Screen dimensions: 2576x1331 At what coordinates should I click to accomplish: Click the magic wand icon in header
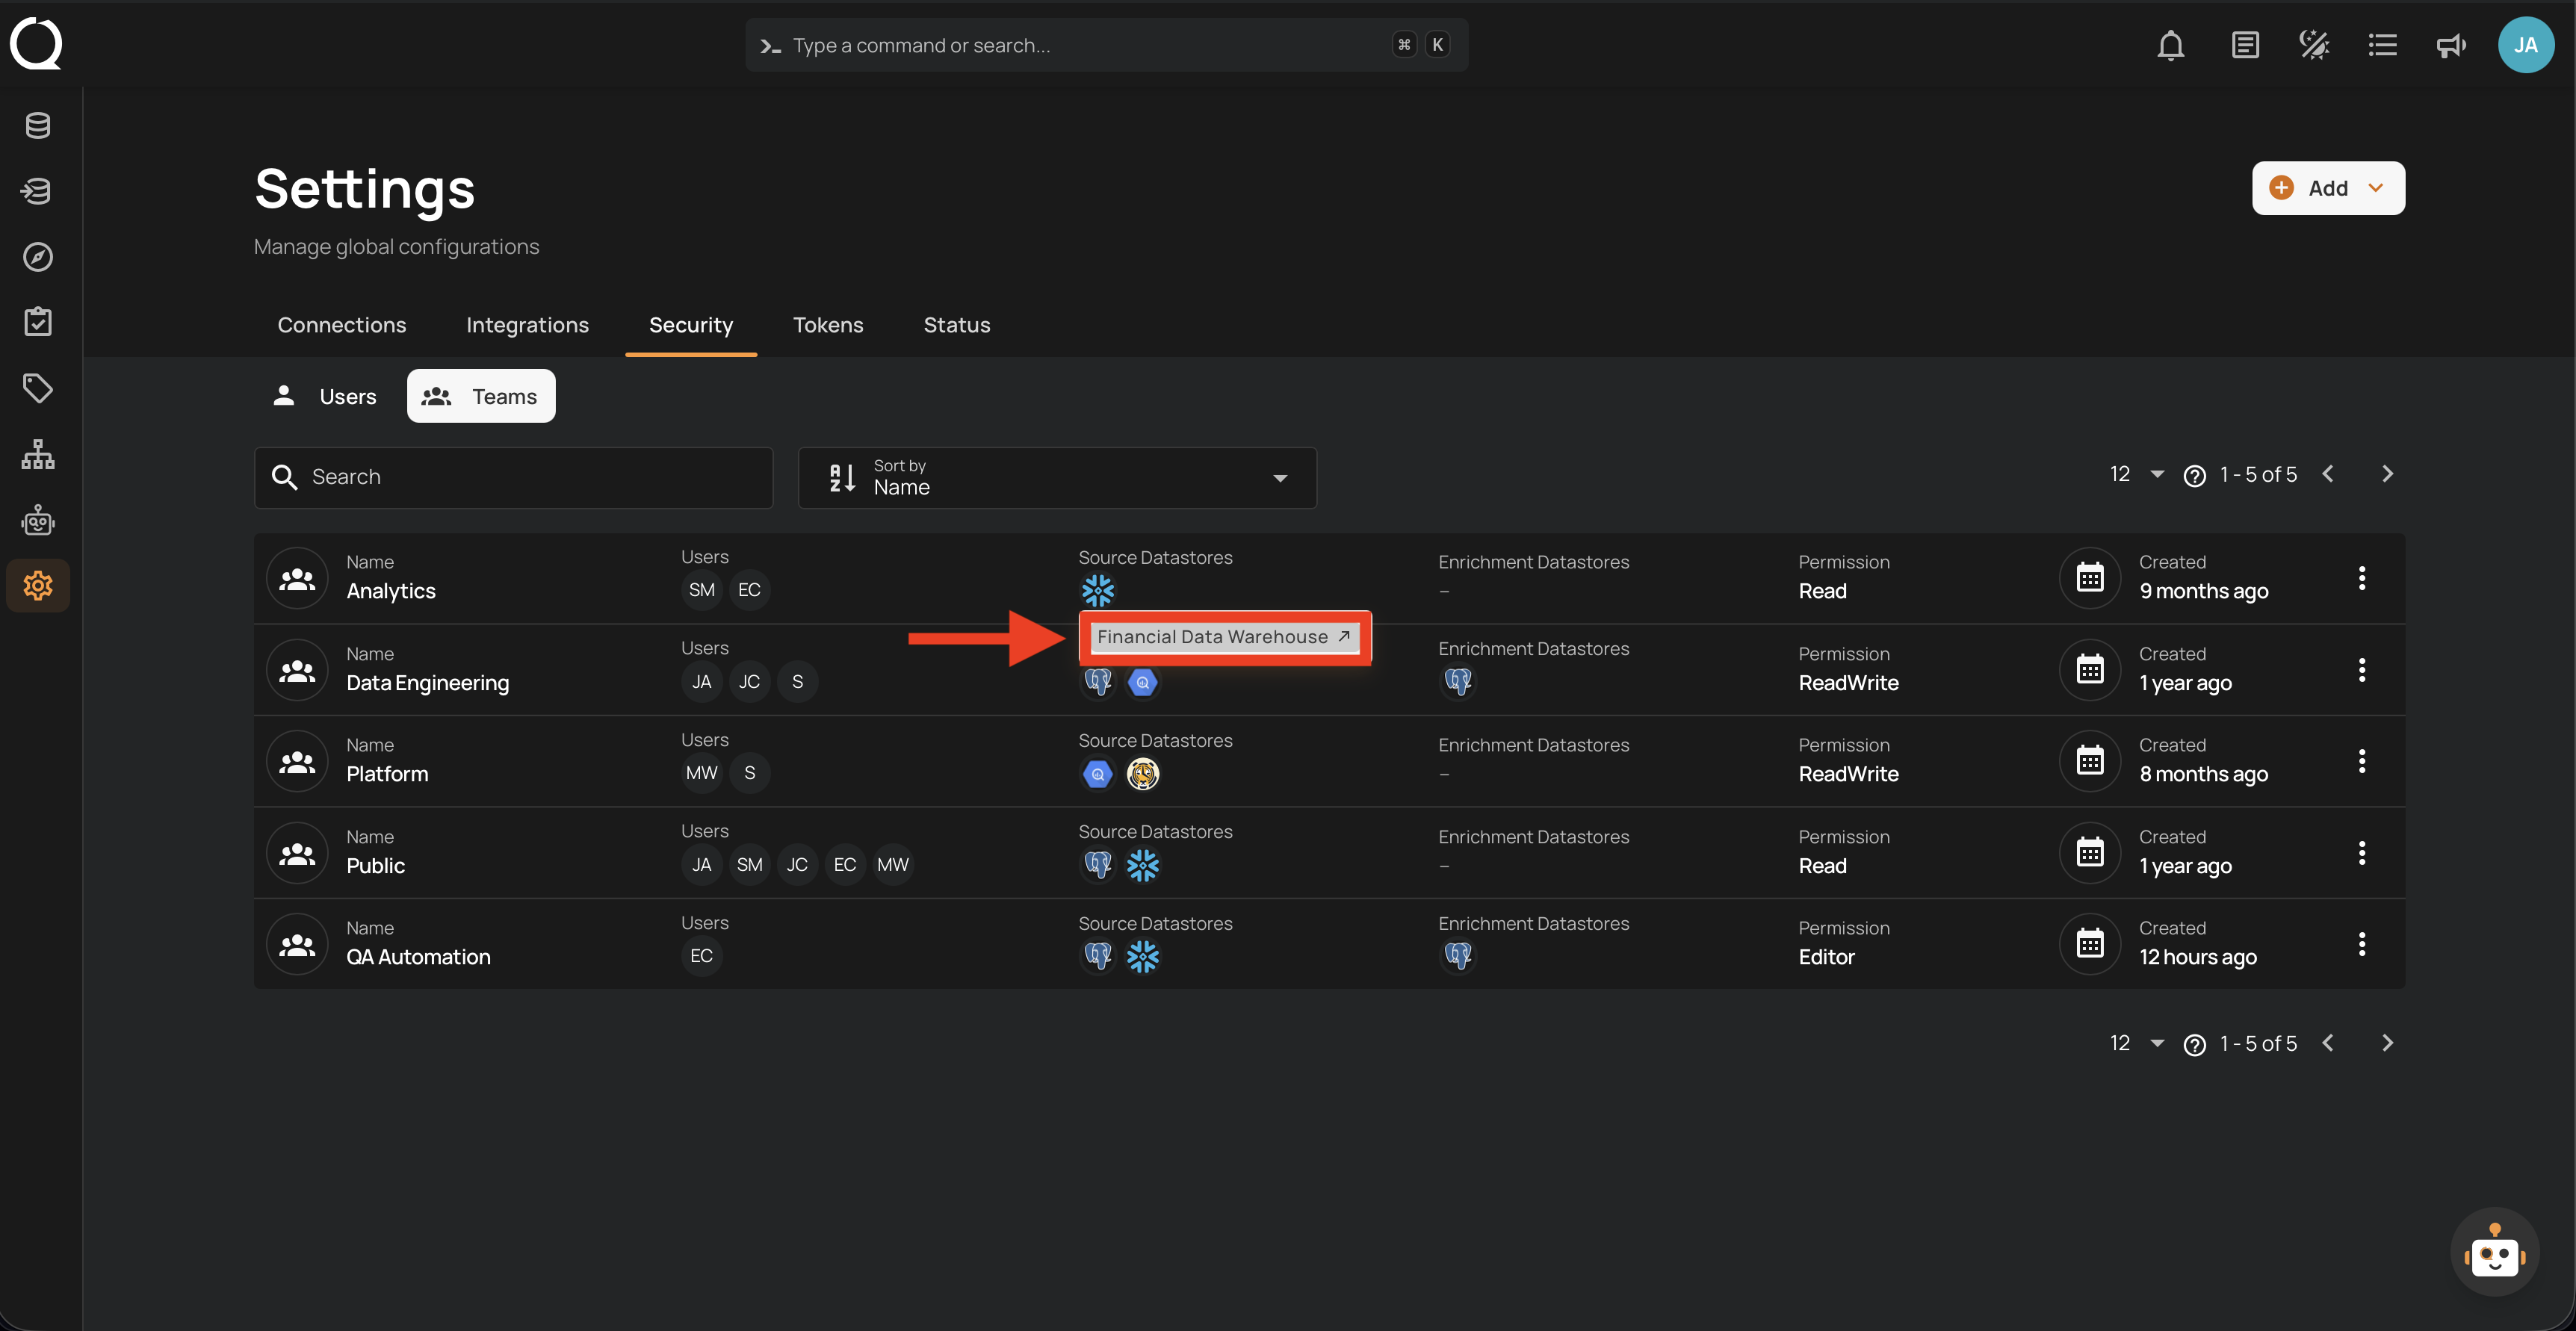pos(2314,45)
